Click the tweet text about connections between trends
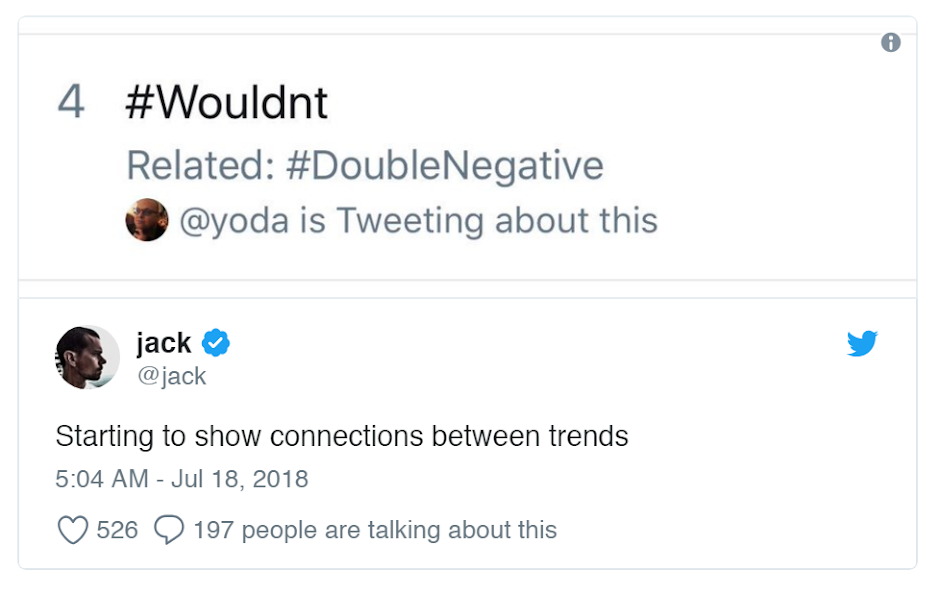The height and width of the screenshot is (596, 940). pos(342,437)
